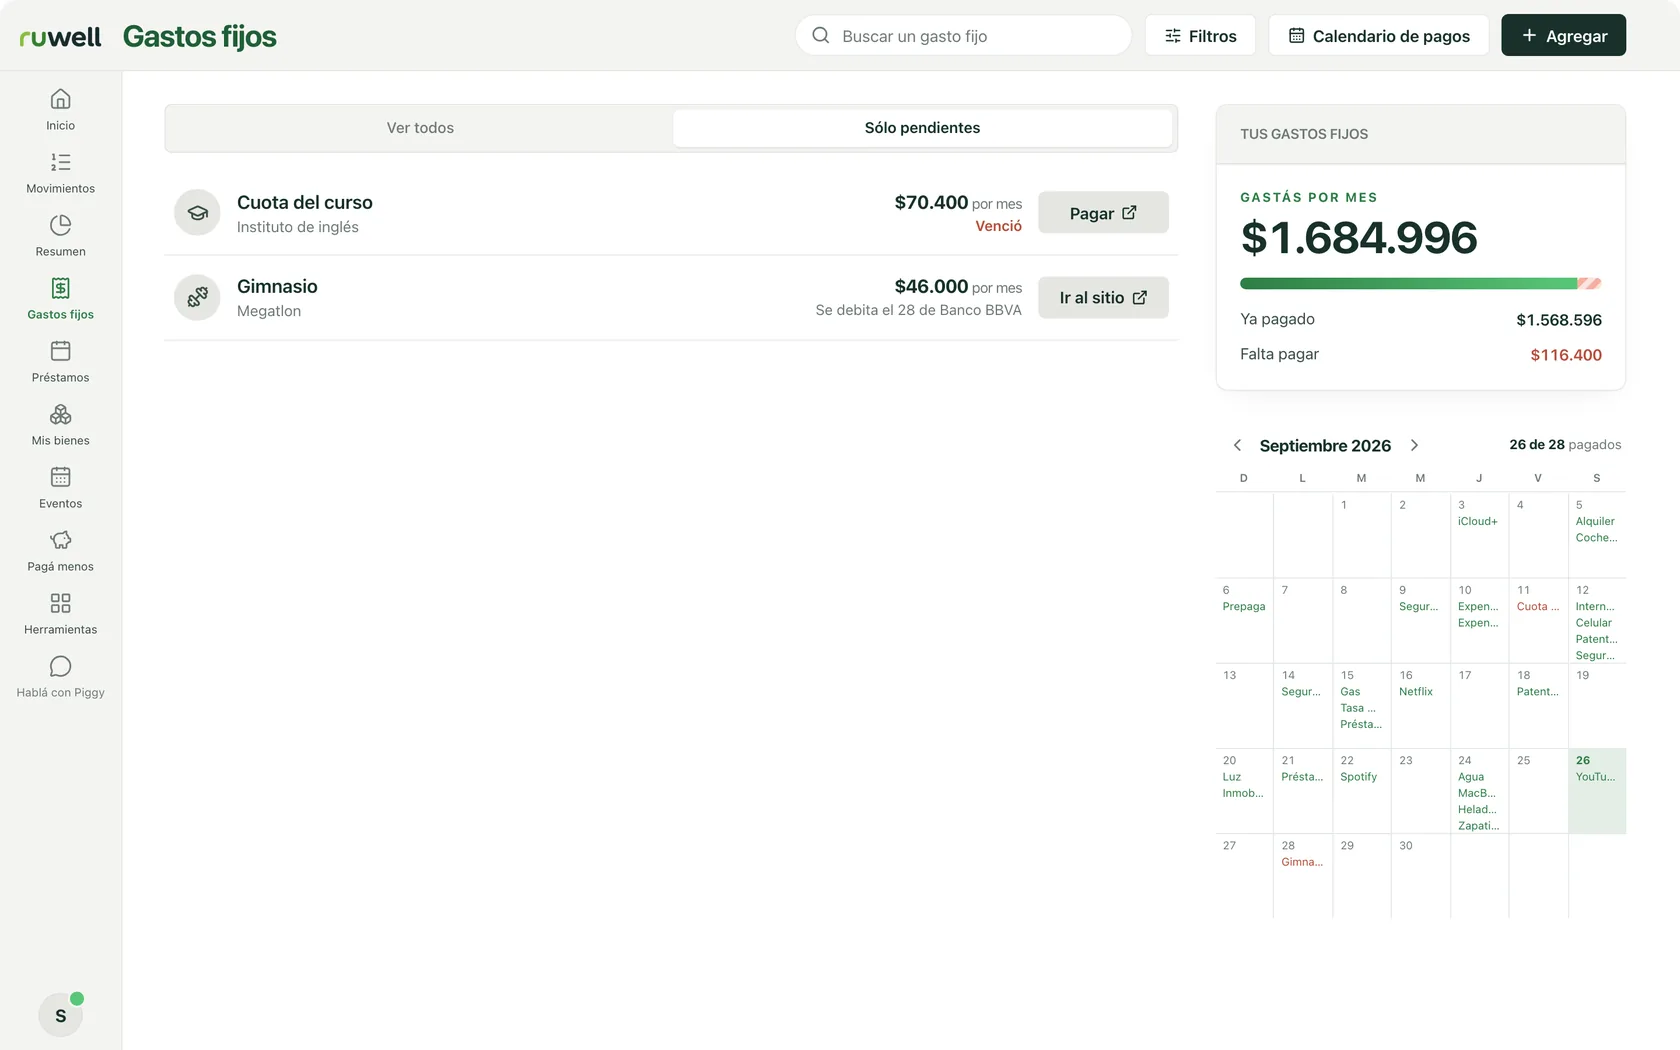Open the Filtros options
Image resolution: width=1680 pixels, height=1050 pixels.
(x=1200, y=35)
